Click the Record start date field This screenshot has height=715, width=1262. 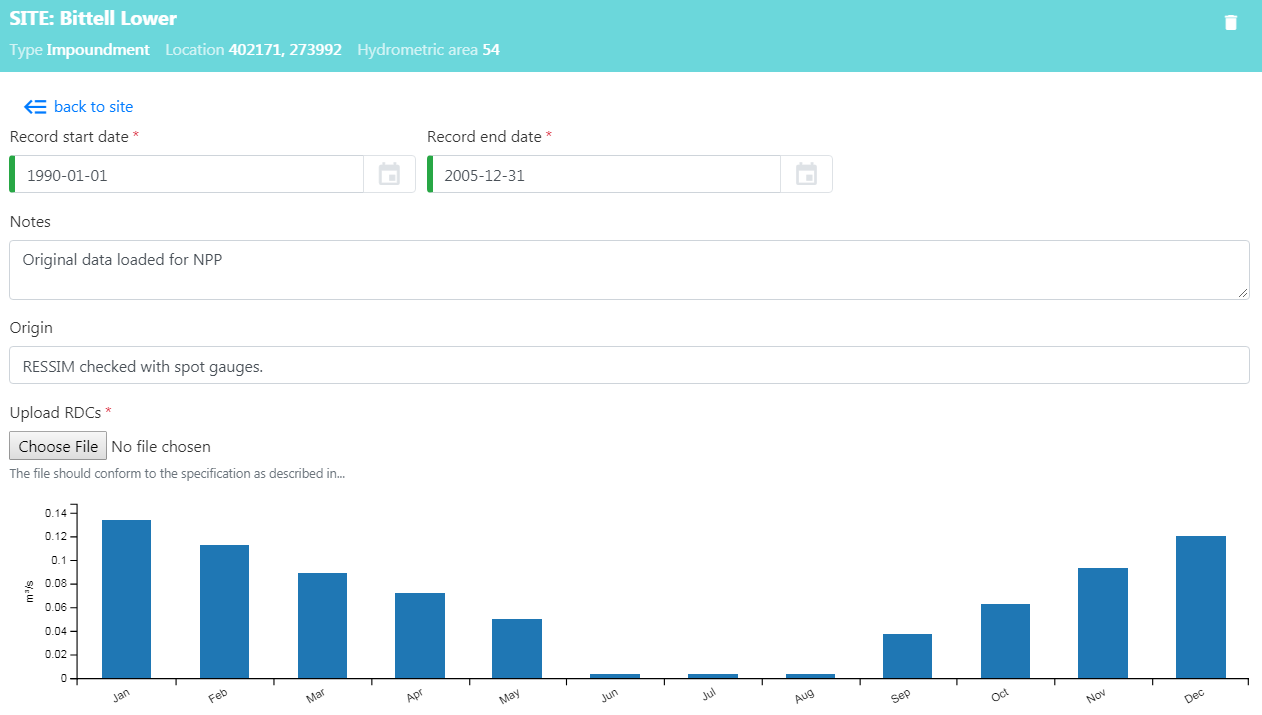(190, 175)
